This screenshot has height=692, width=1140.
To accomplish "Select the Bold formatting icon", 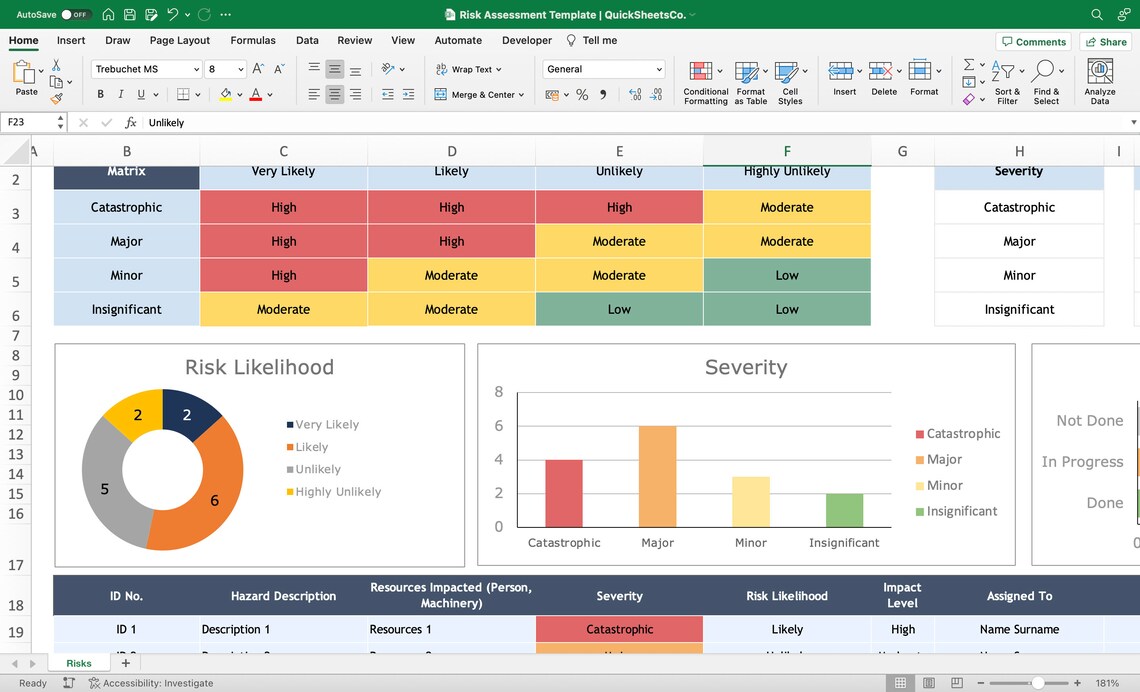I will (x=99, y=93).
